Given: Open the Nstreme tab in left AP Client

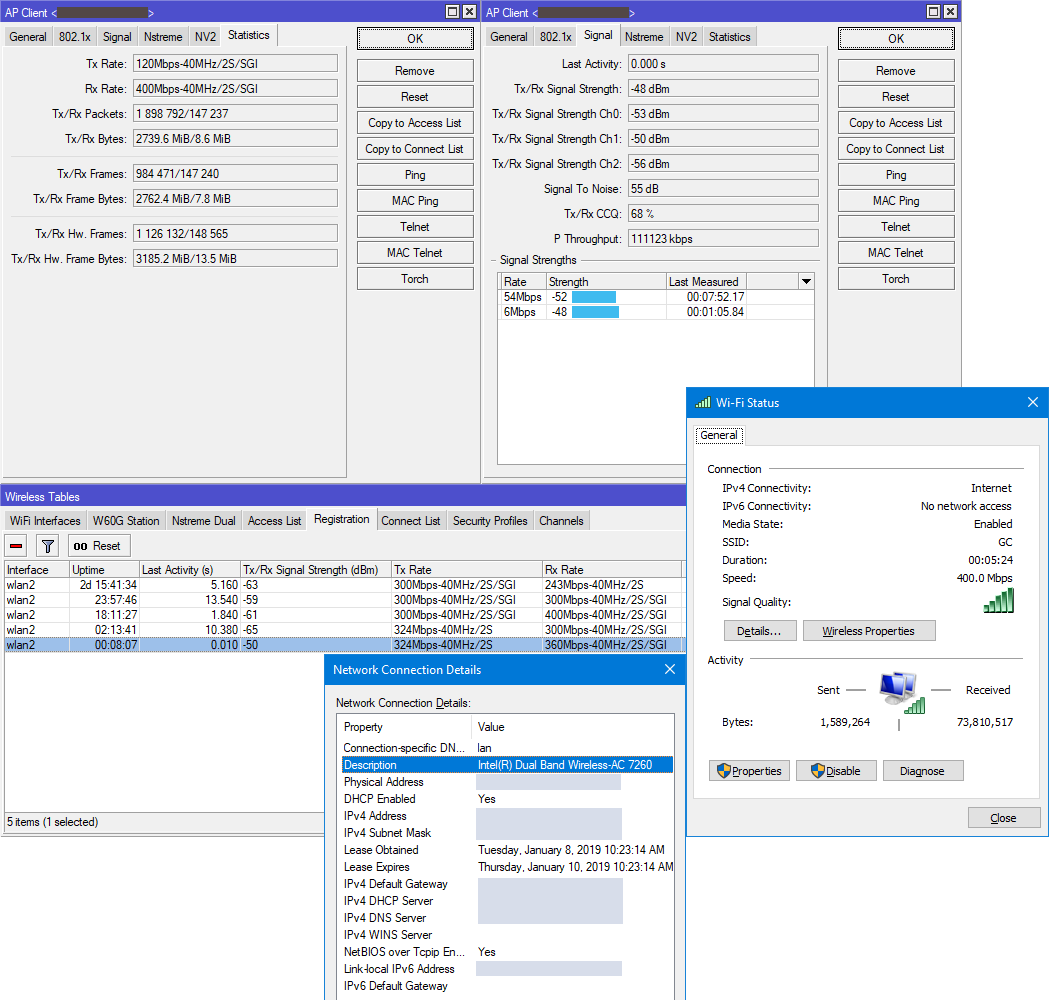Looking at the screenshot, I should pyautogui.click(x=163, y=37).
